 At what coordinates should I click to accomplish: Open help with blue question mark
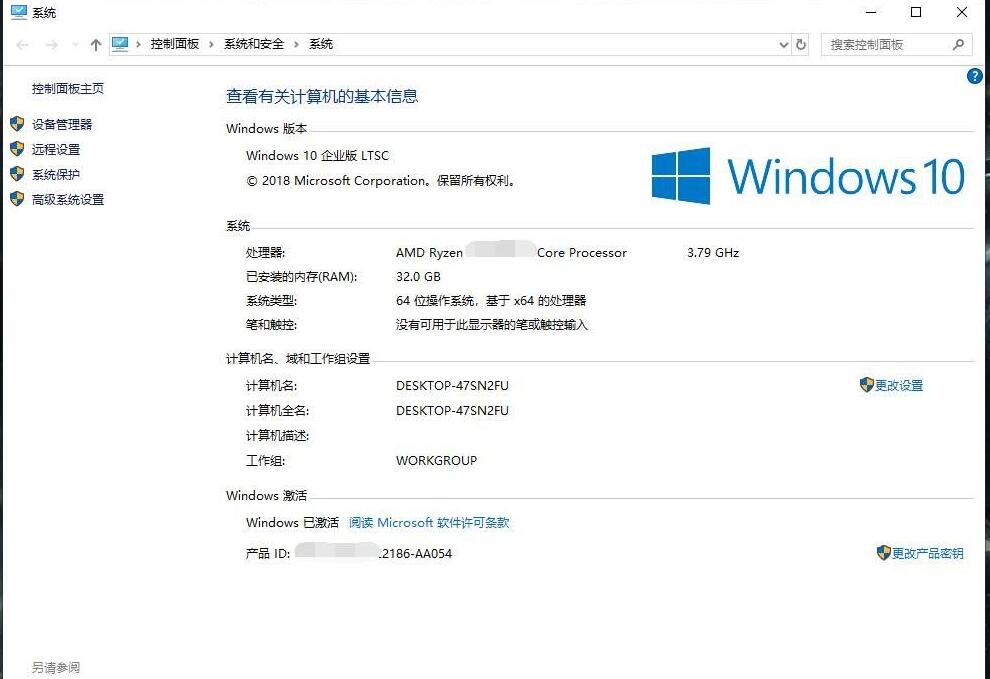pos(974,76)
